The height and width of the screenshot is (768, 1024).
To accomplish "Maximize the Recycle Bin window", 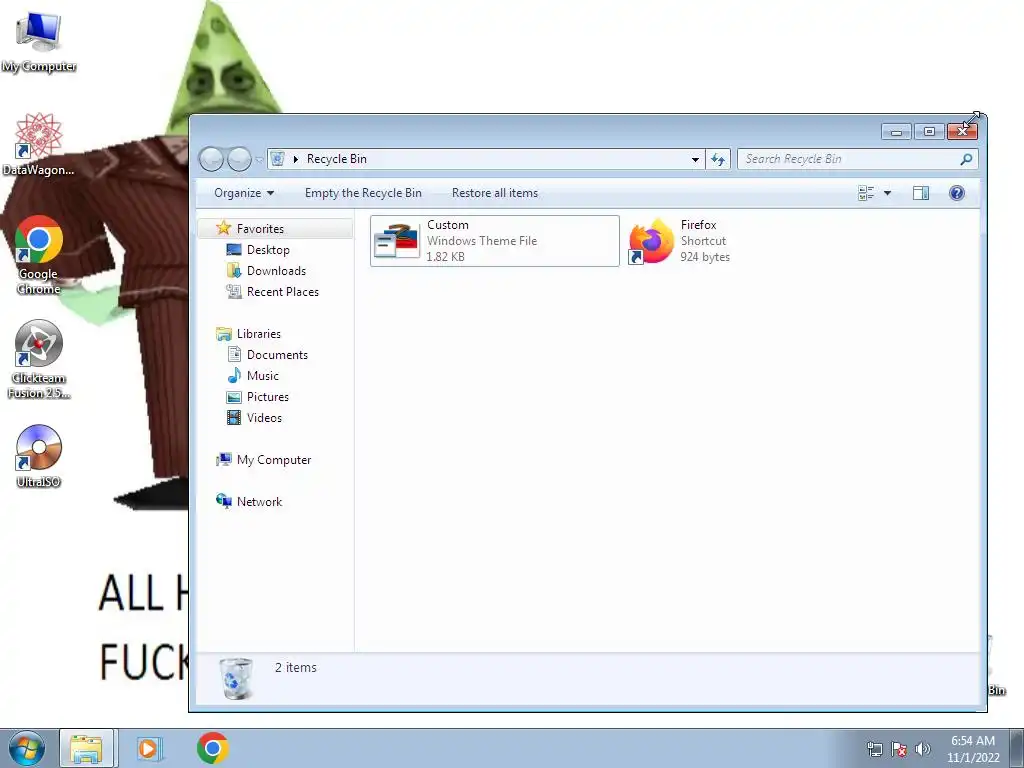I will pos(929,131).
